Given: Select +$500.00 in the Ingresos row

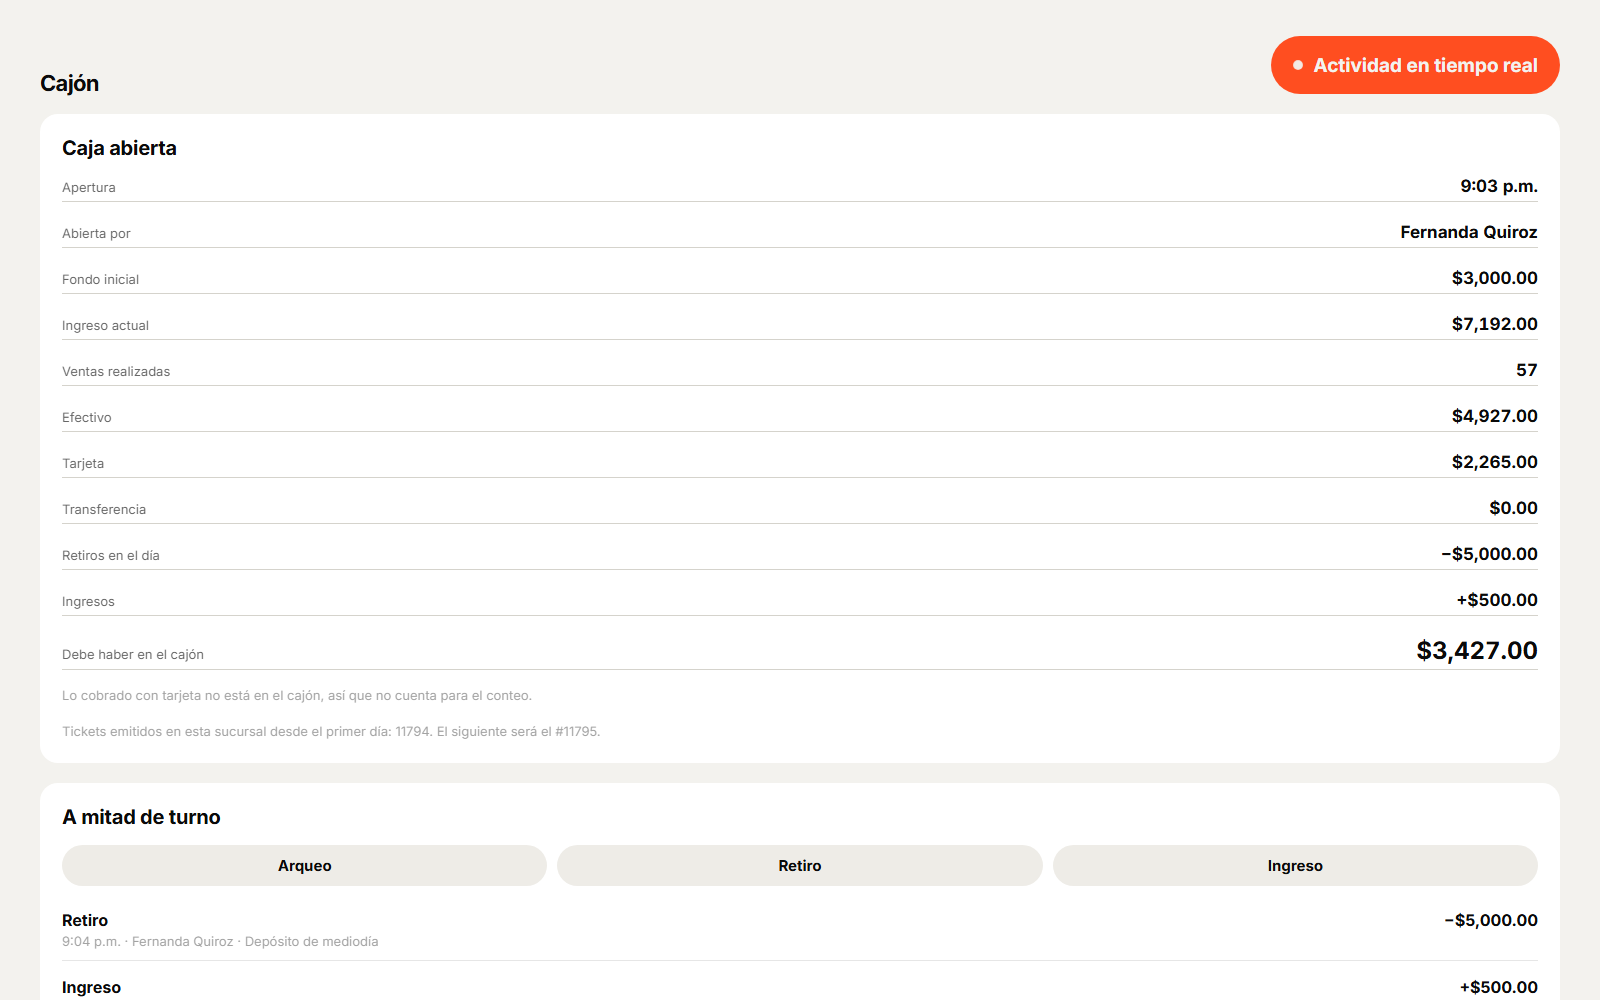Looking at the screenshot, I should click(1497, 600).
